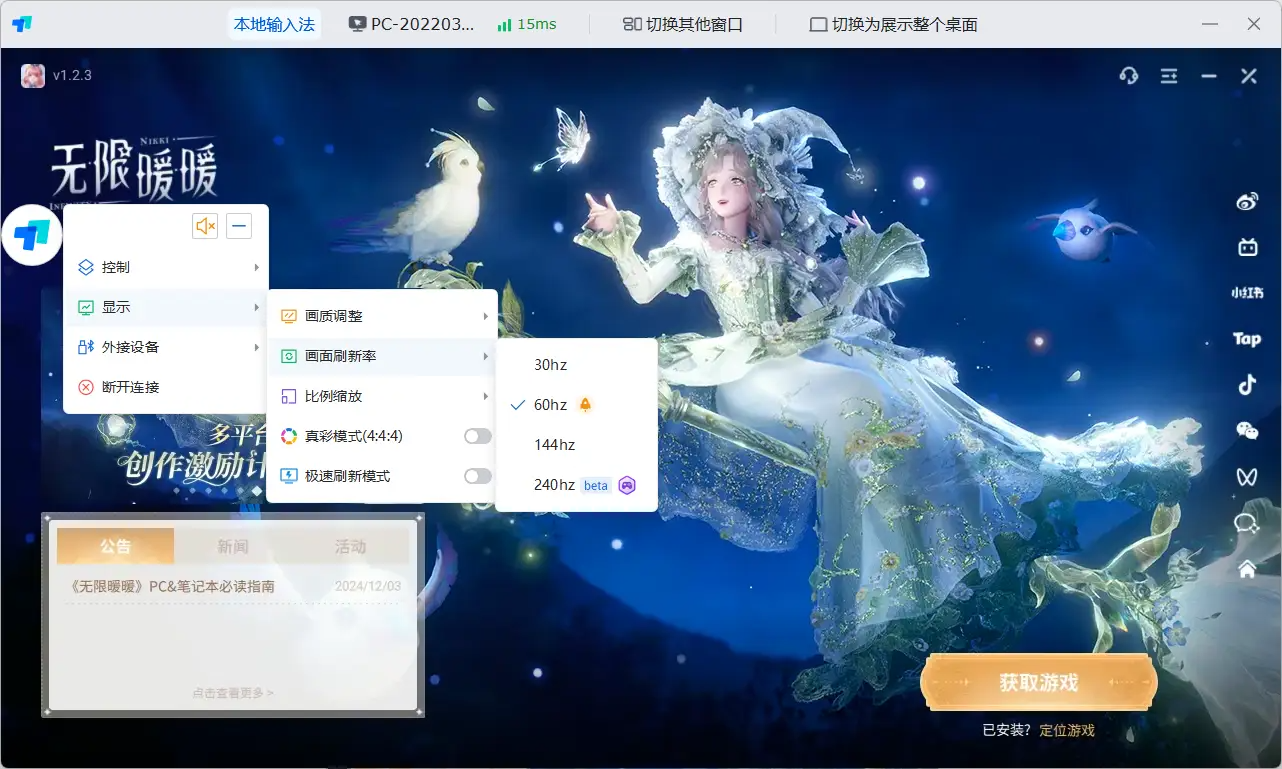The height and width of the screenshot is (769, 1282).
Task: Click the PC-202203... device name
Action: [x=412, y=24]
